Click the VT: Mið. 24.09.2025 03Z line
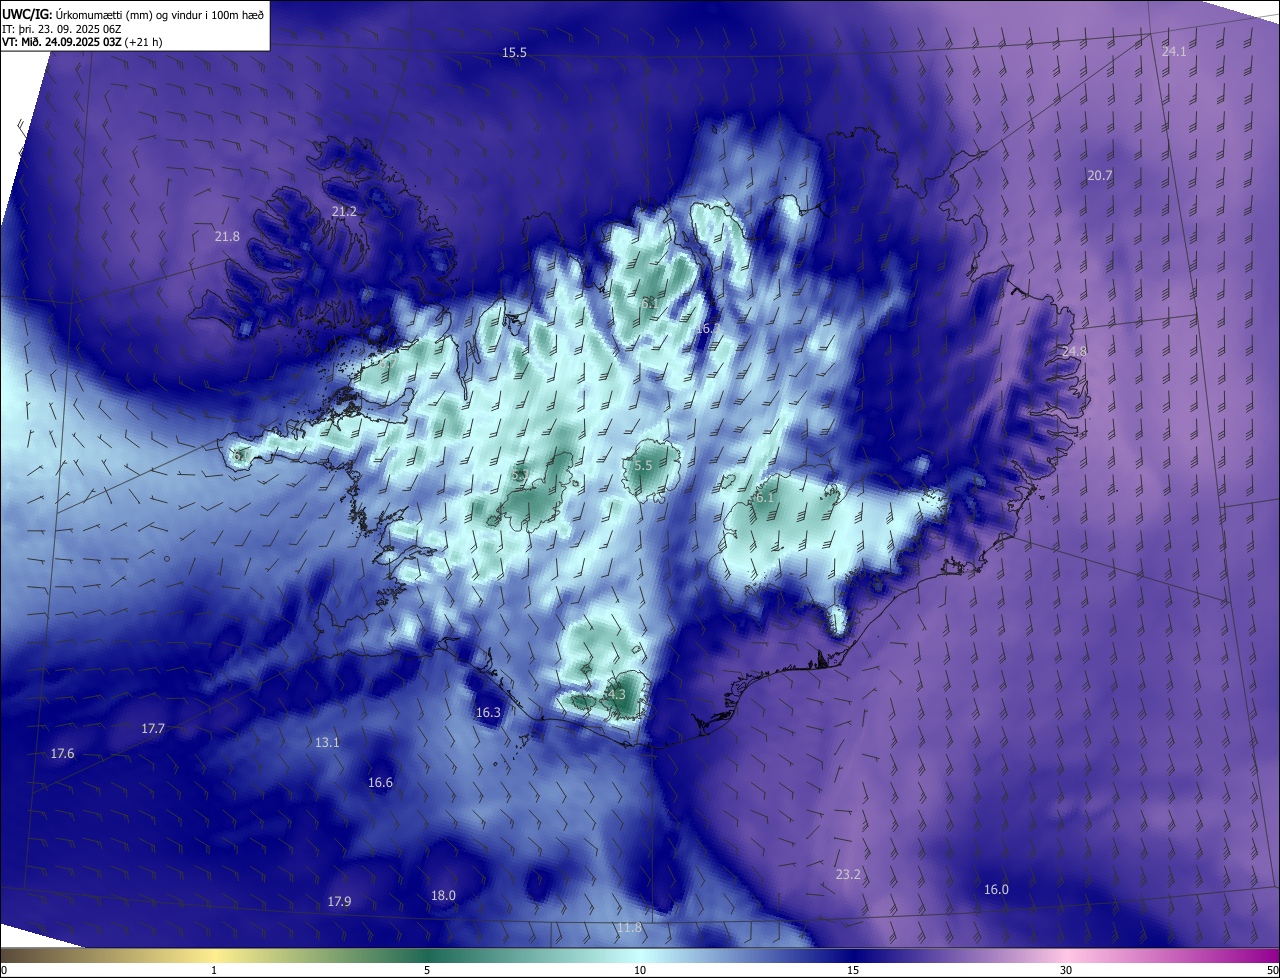Viewport: 1280px width, 978px height. [x=81, y=42]
